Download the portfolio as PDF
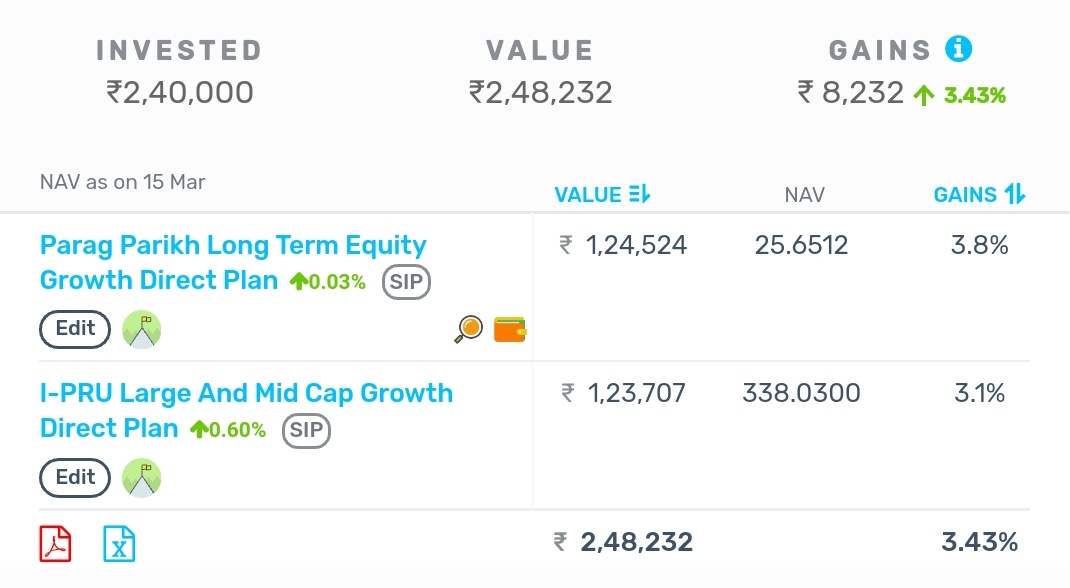The height and width of the screenshot is (588, 1070). tap(55, 544)
